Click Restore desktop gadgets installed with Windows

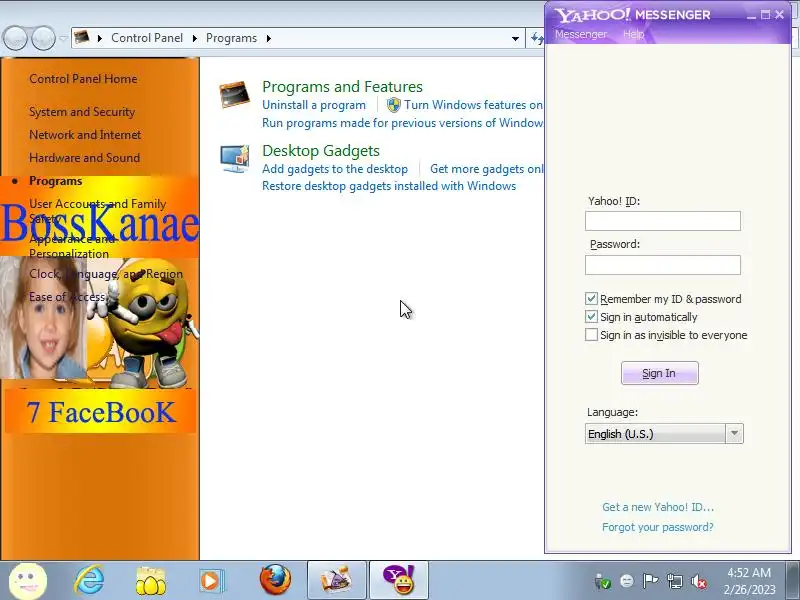point(389,186)
